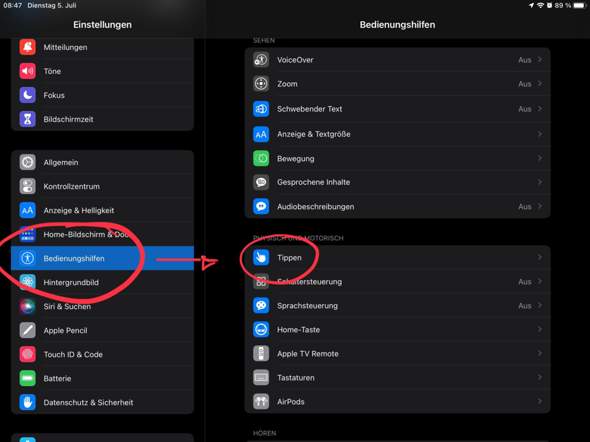Open the red Mitteilungen bell icon

pyautogui.click(x=27, y=47)
